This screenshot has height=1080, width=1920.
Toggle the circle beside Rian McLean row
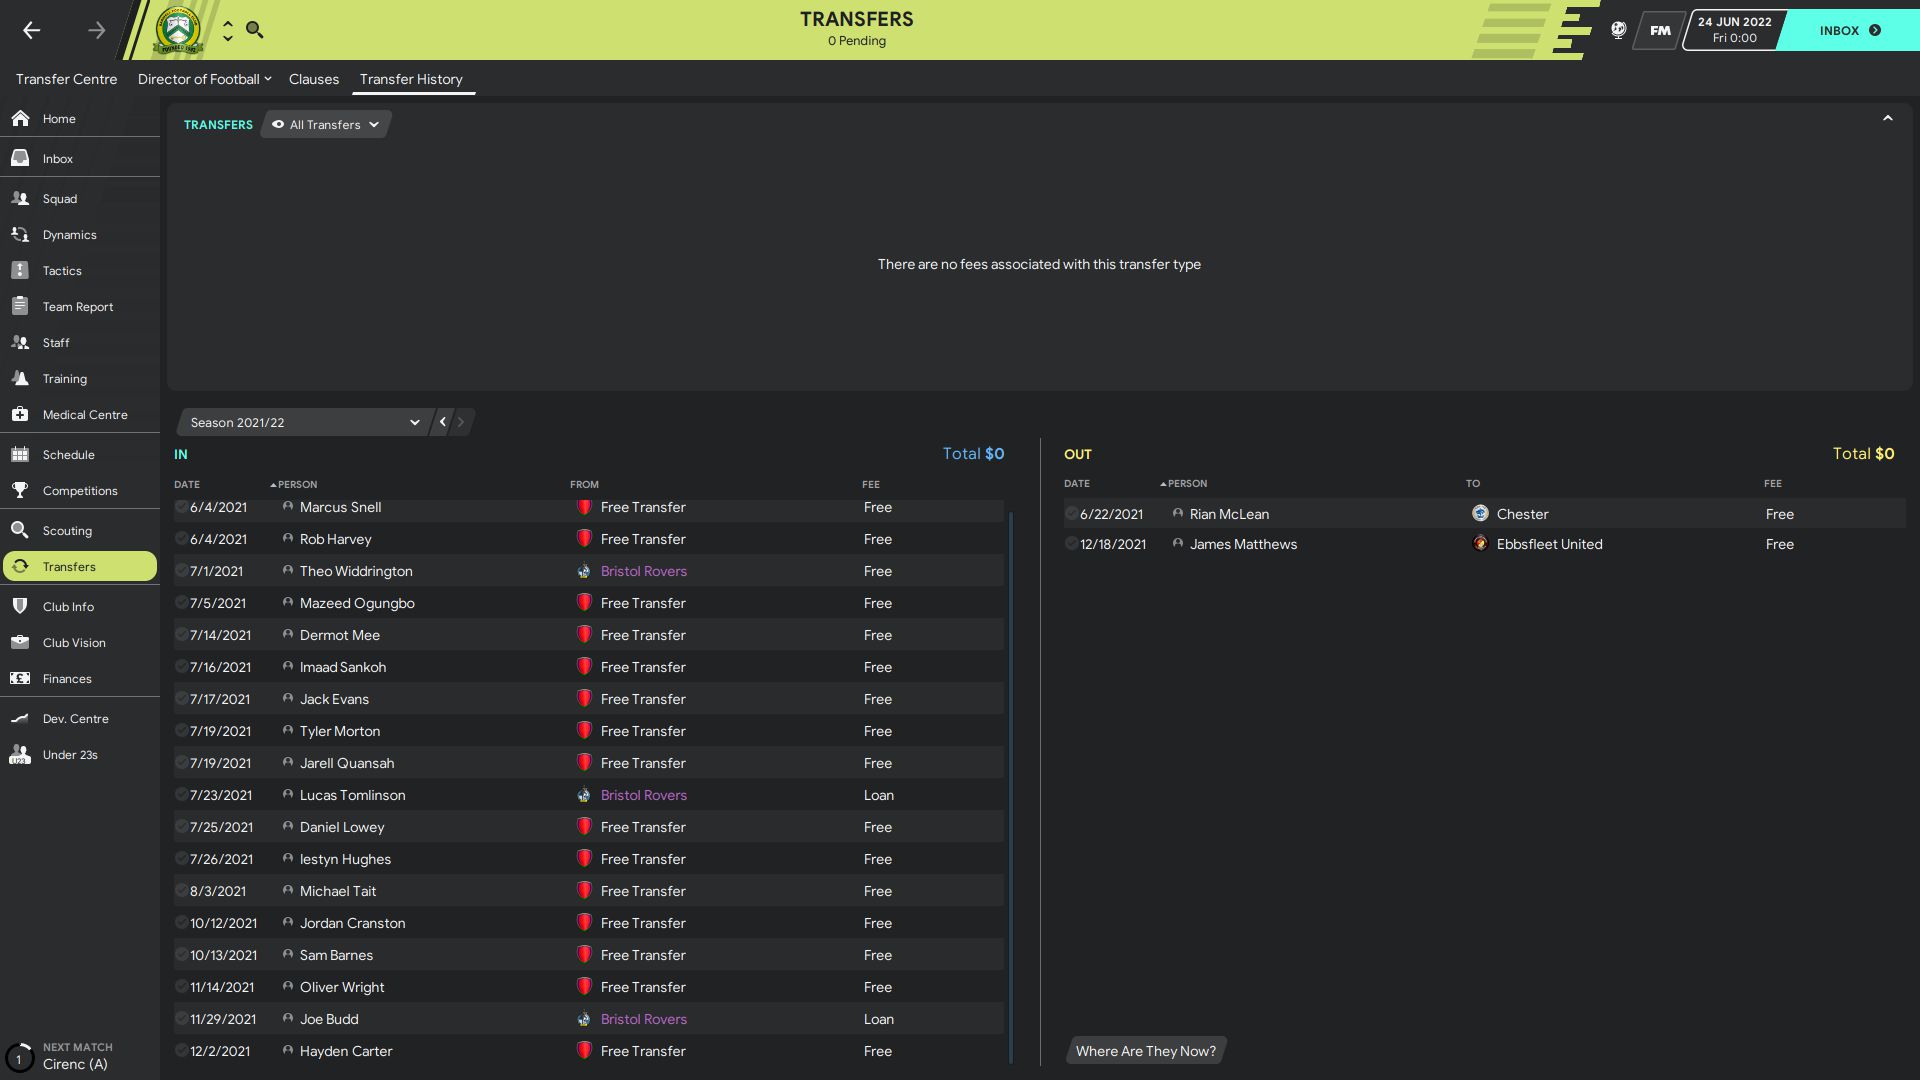(1072, 514)
